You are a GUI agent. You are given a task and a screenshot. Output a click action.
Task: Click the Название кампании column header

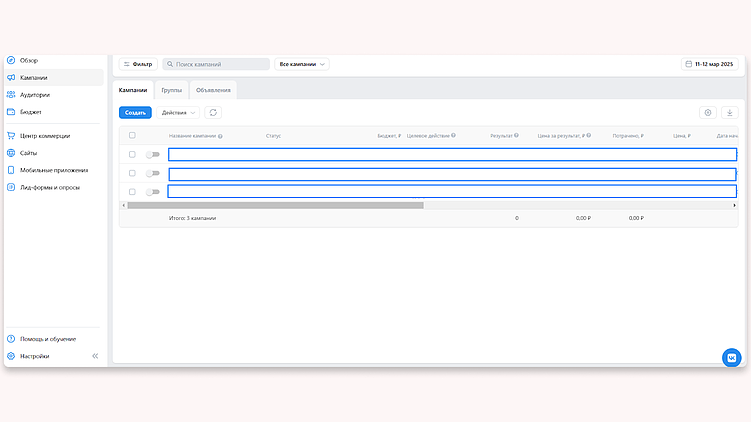(193, 136)
